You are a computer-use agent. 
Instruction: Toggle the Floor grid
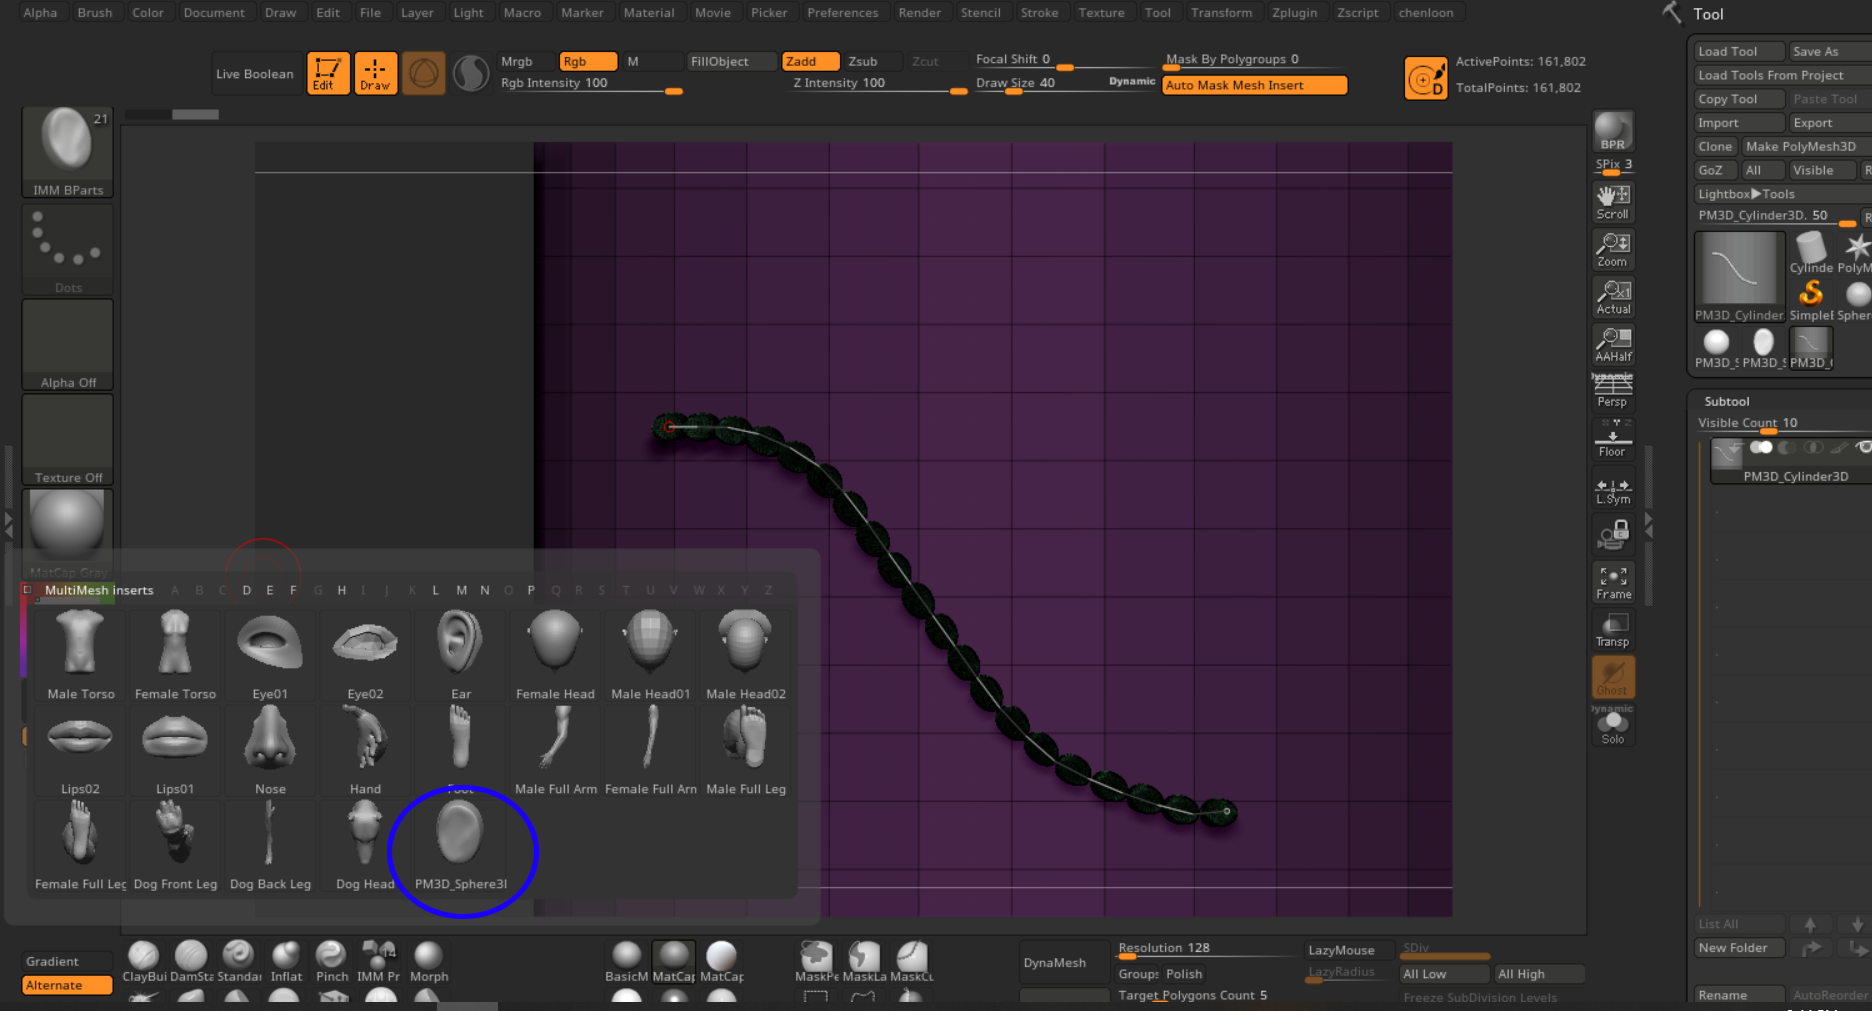point(1612,440)
